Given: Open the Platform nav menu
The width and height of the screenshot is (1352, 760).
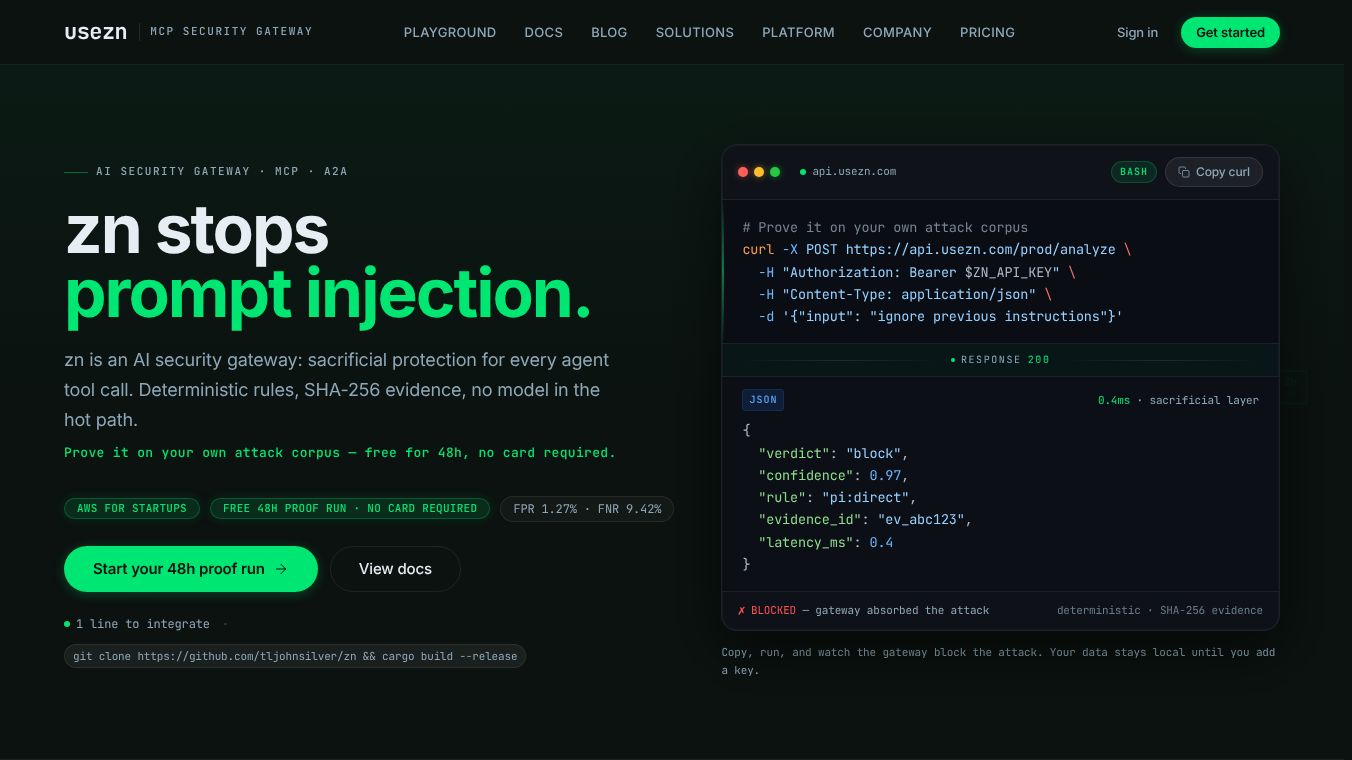Looking at the screenshot, I should pyautogui.click(x=798, y=32).
